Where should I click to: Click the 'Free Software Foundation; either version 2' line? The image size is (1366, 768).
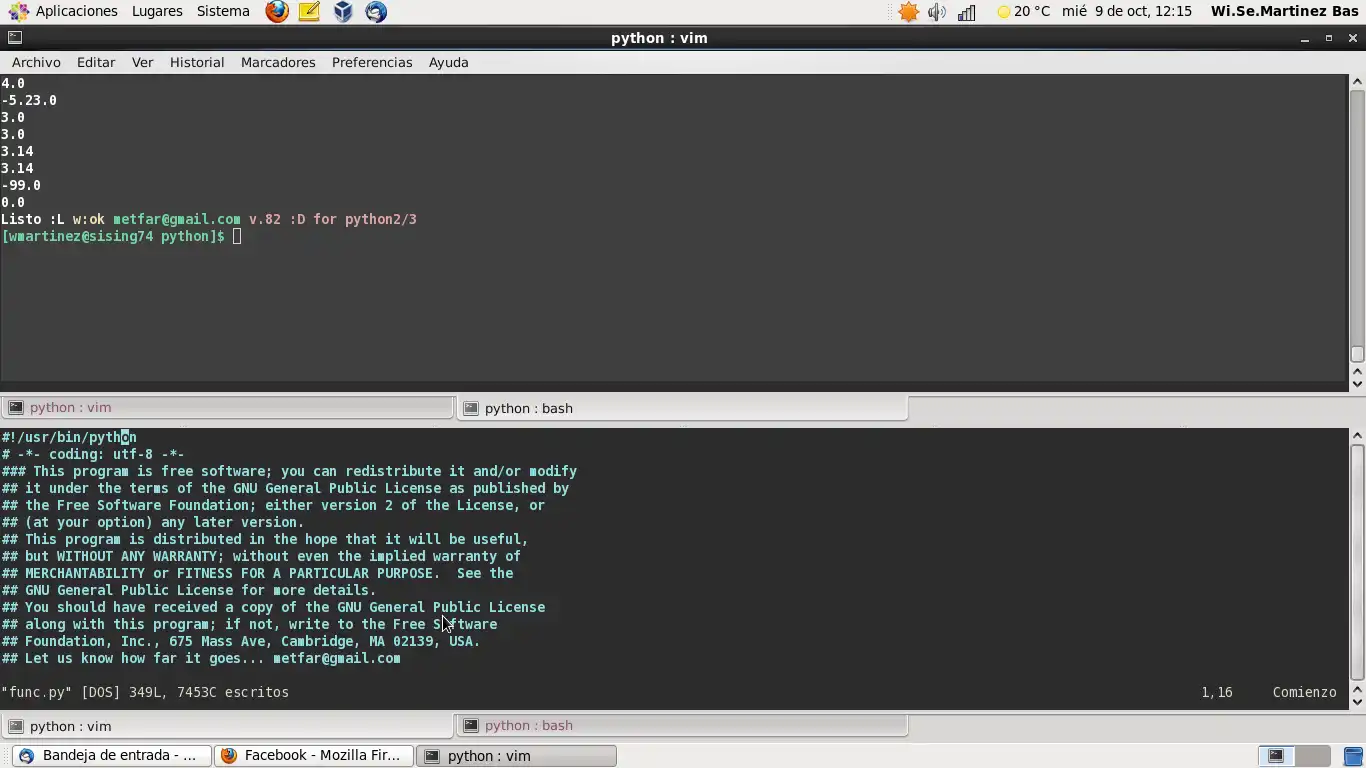click(x=273, y=505)
